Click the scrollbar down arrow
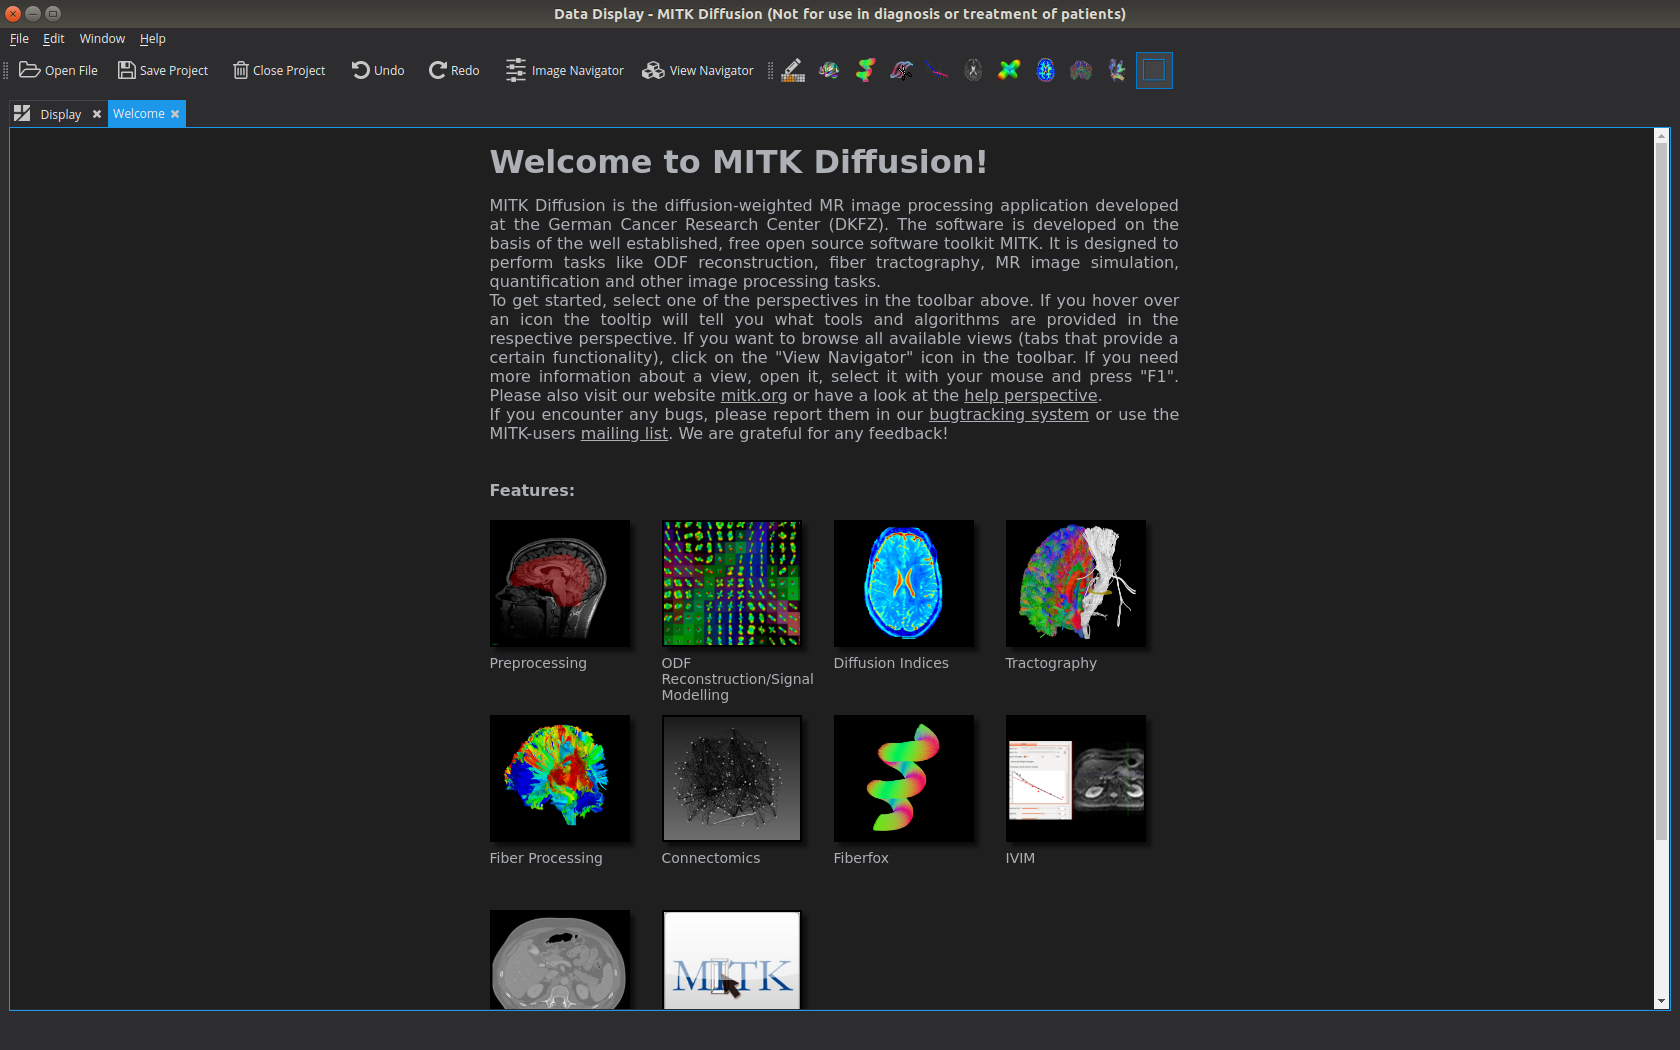 (1661, 1001)
